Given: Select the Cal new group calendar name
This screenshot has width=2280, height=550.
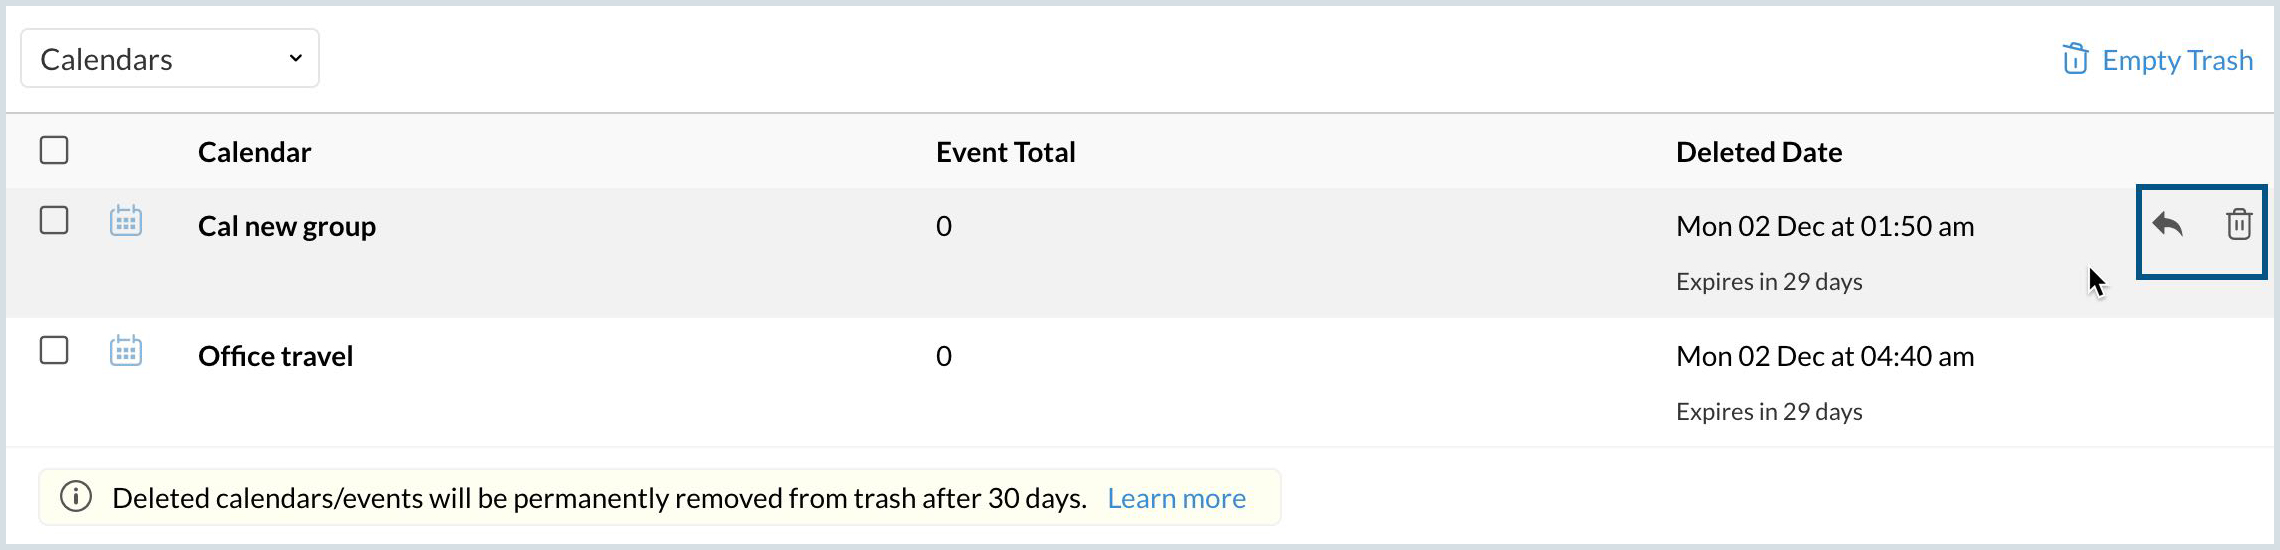Looking at the screenshot, I should point(287,226).
